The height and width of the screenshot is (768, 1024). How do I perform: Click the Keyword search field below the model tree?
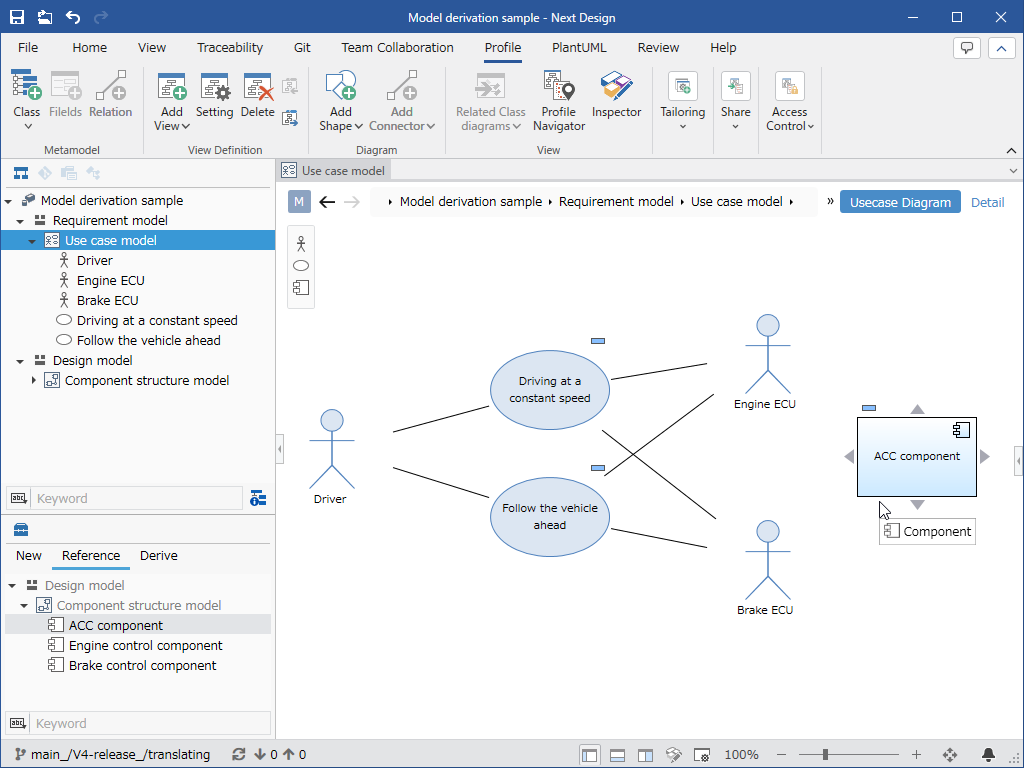click(x=135, y=498)
